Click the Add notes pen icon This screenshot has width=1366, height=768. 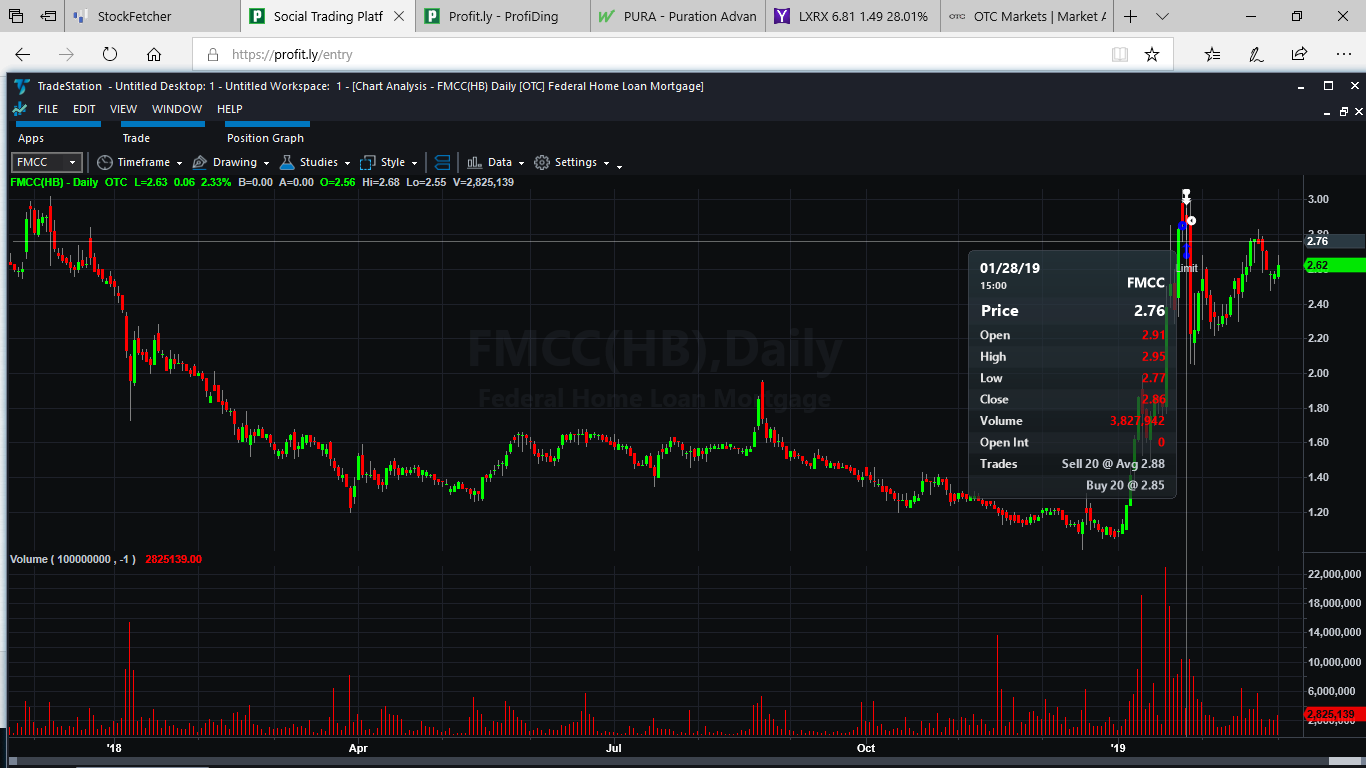(1257, 55)
